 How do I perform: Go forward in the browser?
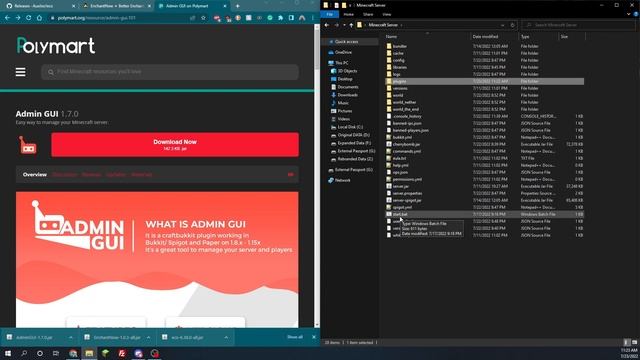tap(18, 18)
